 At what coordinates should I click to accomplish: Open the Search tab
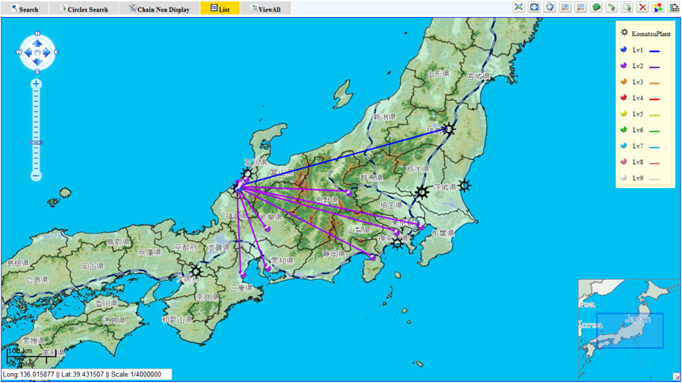(x=24, y=9)
